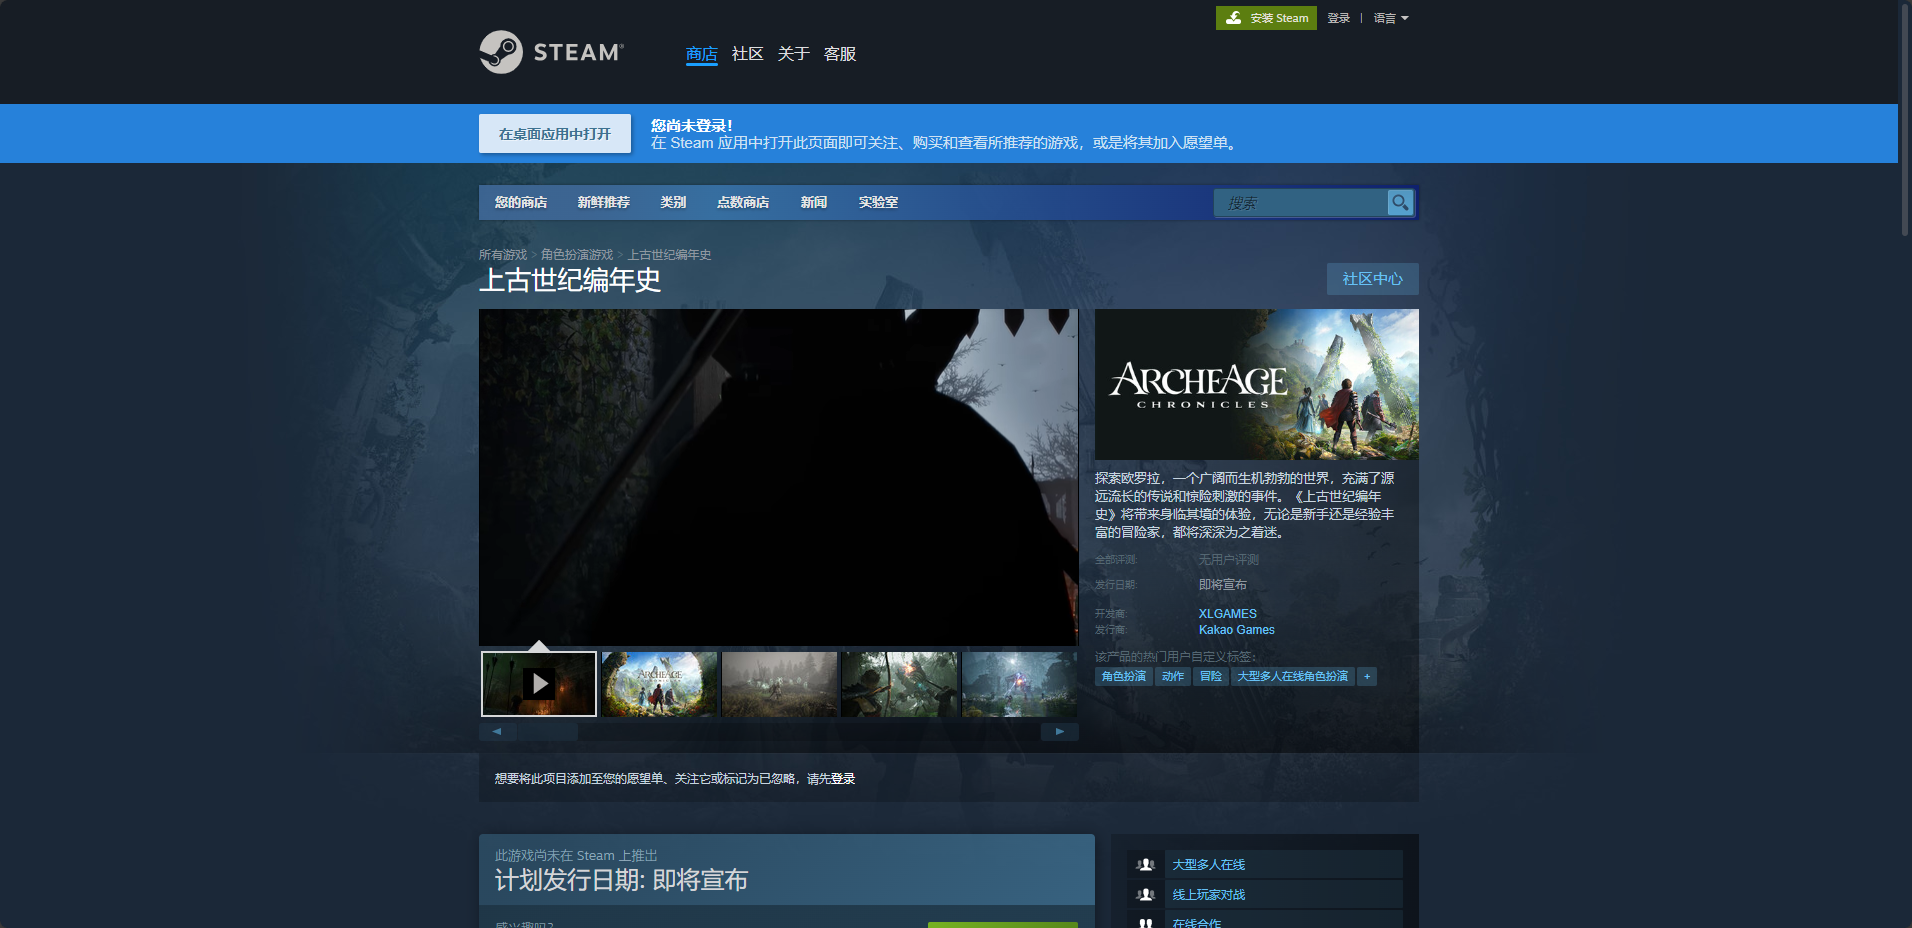
Task: Open the 类别 categories menu
Action: tap(673, 202)
